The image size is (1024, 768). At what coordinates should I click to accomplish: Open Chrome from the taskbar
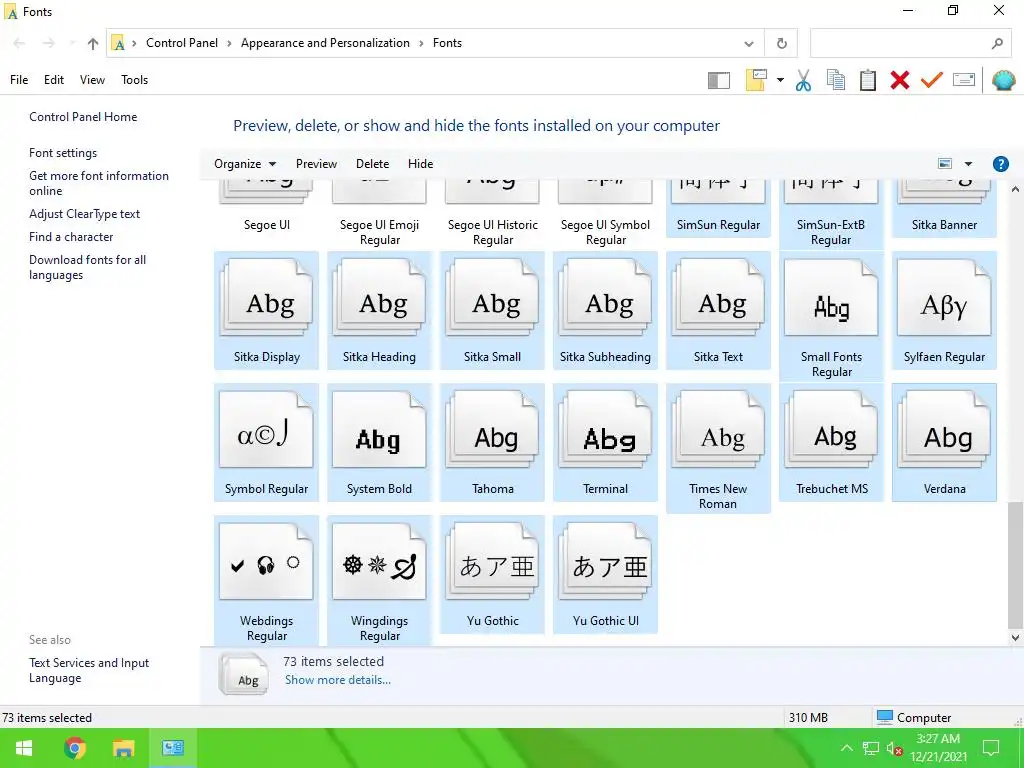tap(74, 748)
